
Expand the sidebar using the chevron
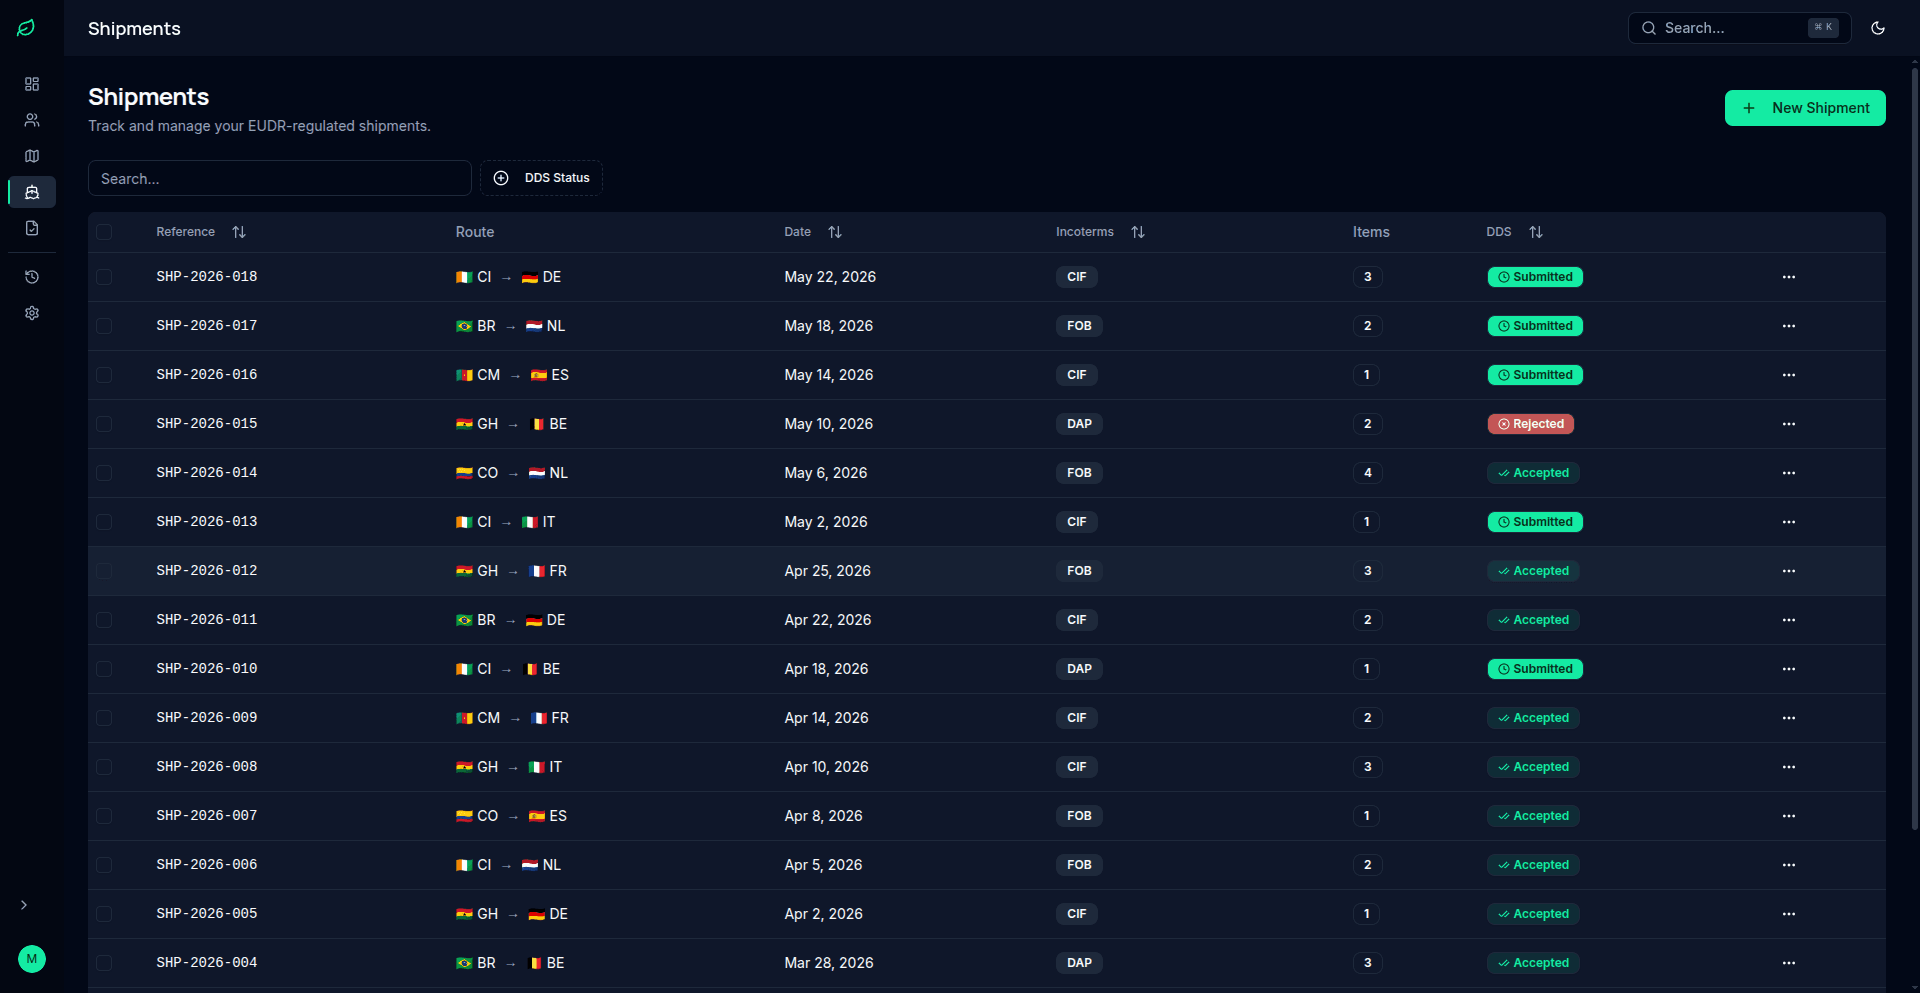(24, 904)
